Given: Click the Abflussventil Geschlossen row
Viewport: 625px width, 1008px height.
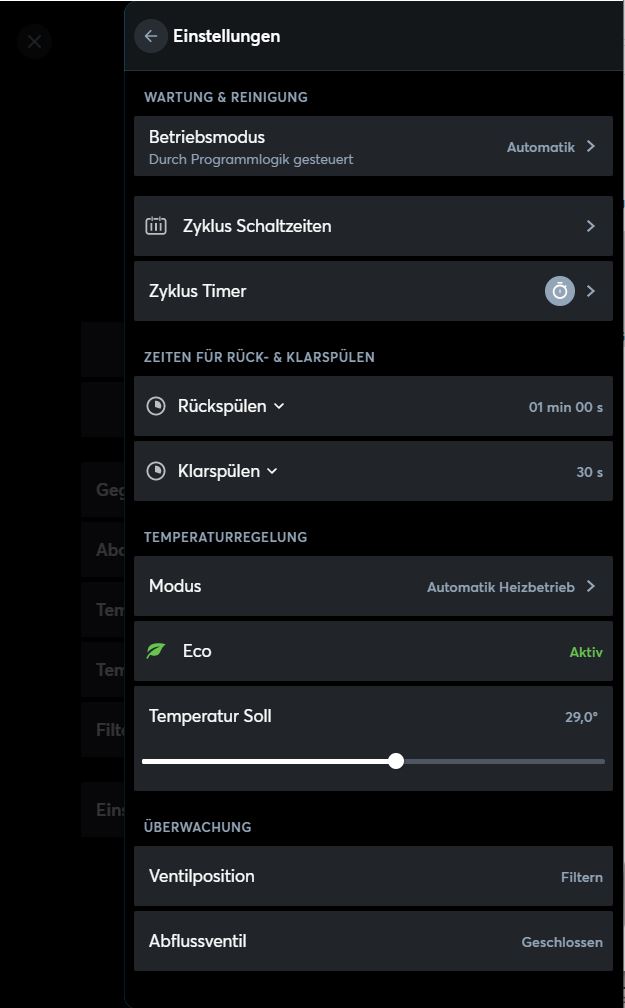Looking at the screenshot, I should coord(373,941).
